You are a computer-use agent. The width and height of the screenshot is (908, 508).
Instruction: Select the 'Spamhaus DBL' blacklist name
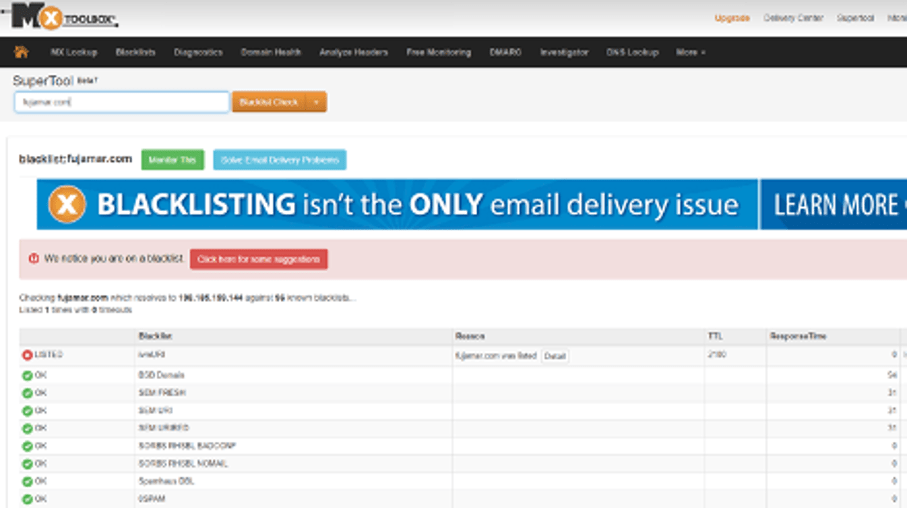pyautogui.click(x=166, y=481)
